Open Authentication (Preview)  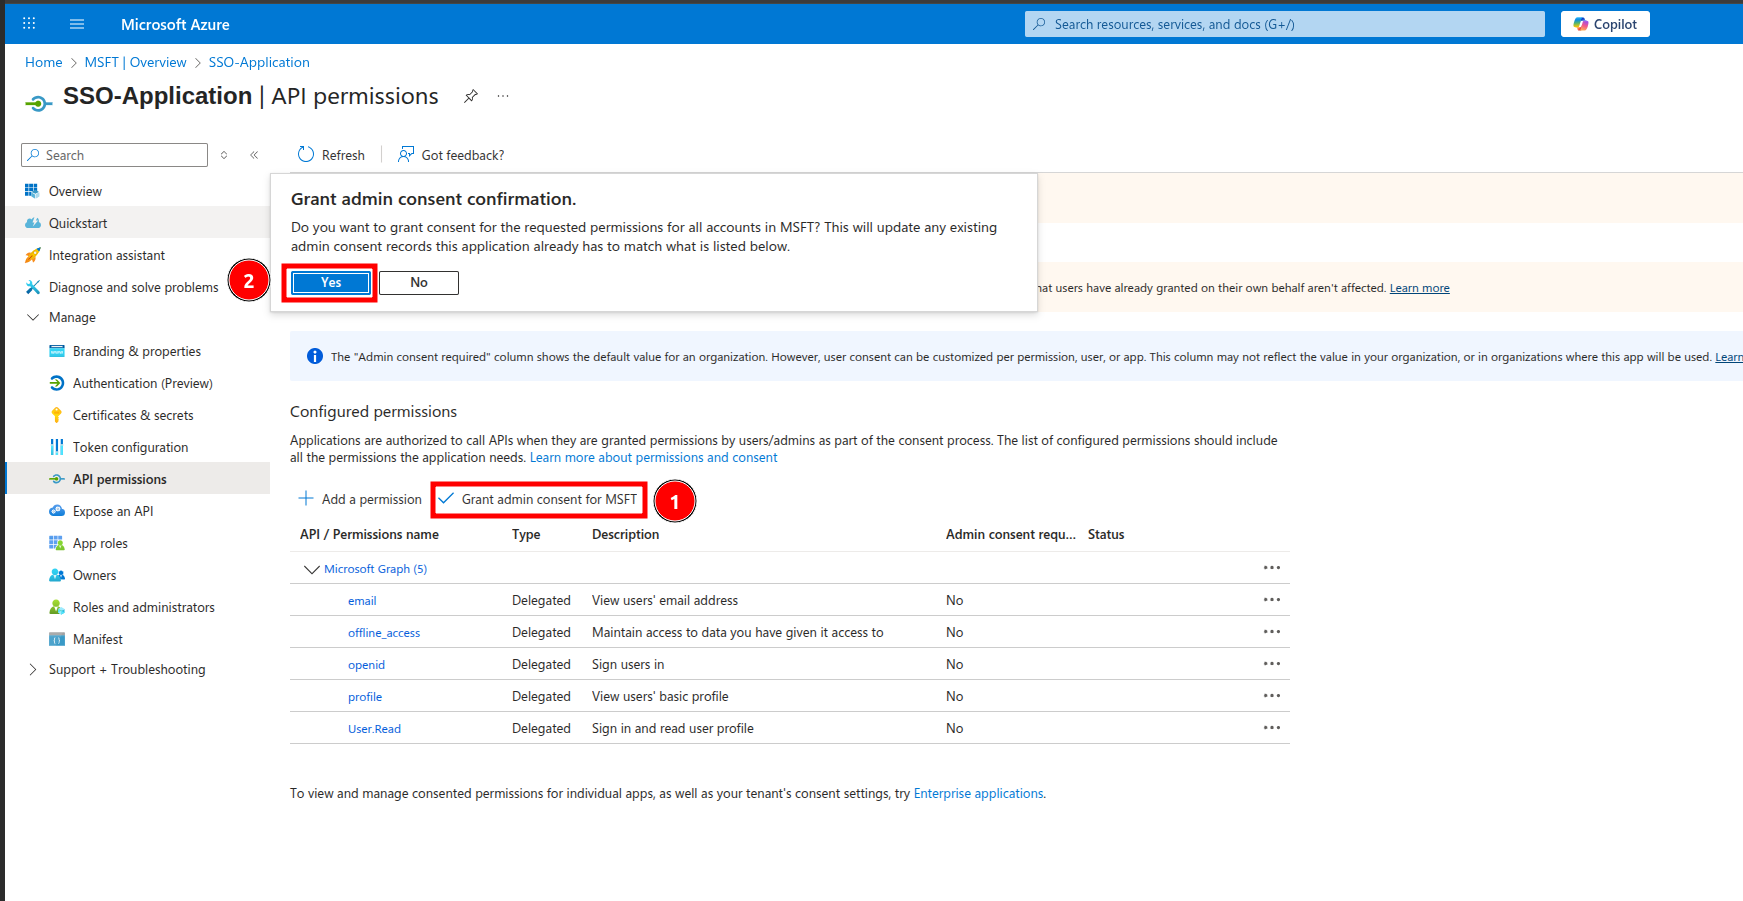[x=143, y=383]
